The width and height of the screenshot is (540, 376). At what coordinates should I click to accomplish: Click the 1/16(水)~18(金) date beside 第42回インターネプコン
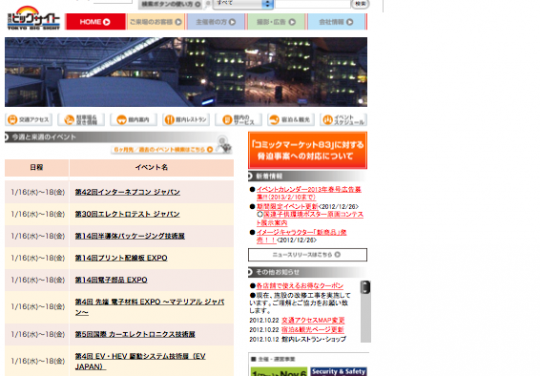[38, 192]
